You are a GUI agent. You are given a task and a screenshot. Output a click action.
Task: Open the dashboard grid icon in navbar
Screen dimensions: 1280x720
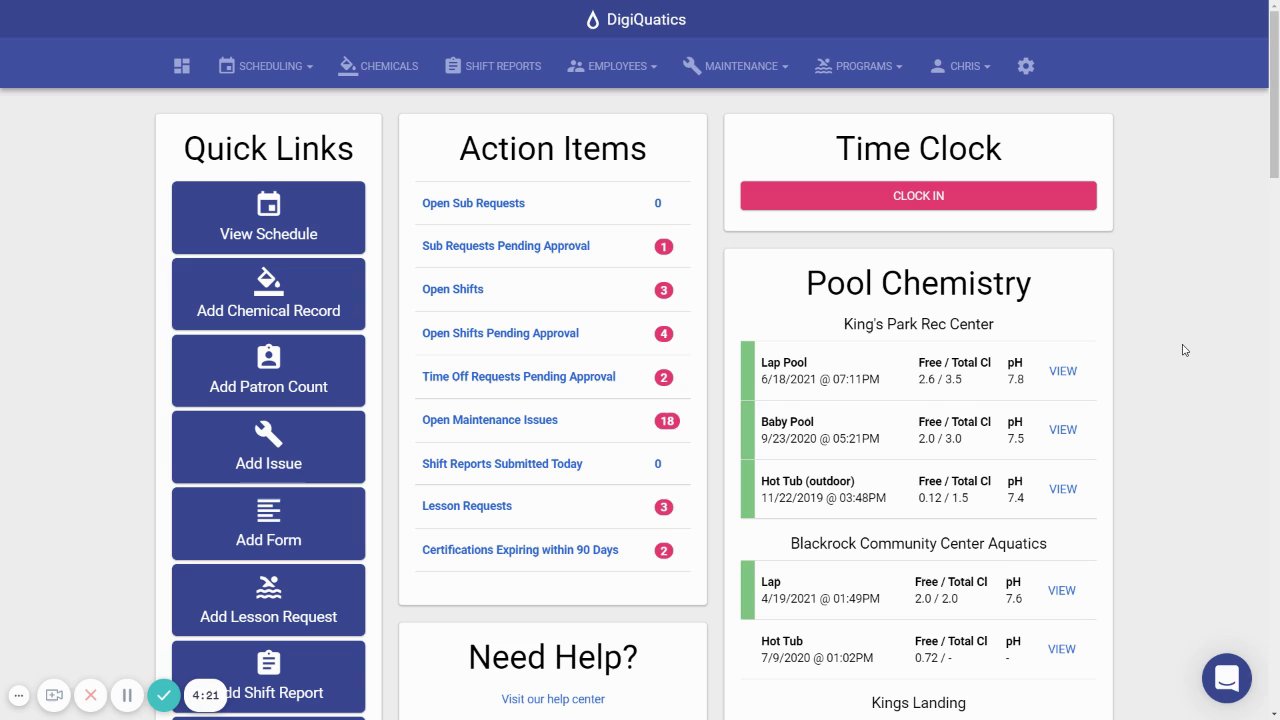(x=181, y=66)
